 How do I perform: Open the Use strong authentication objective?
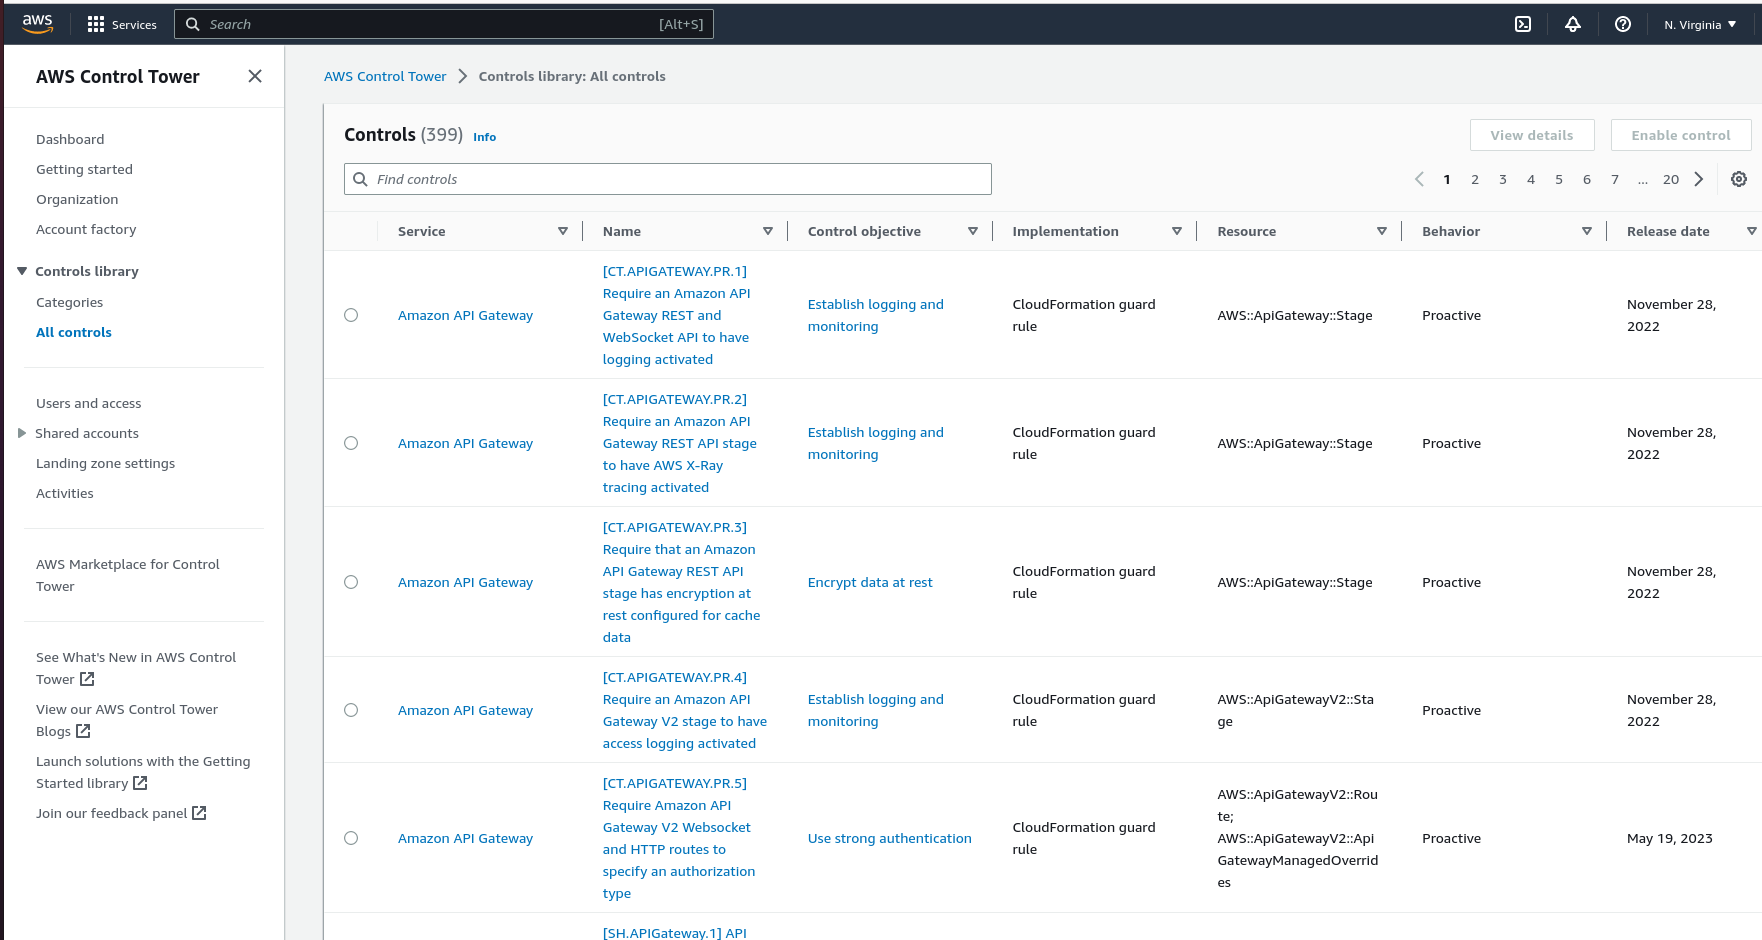890,838
